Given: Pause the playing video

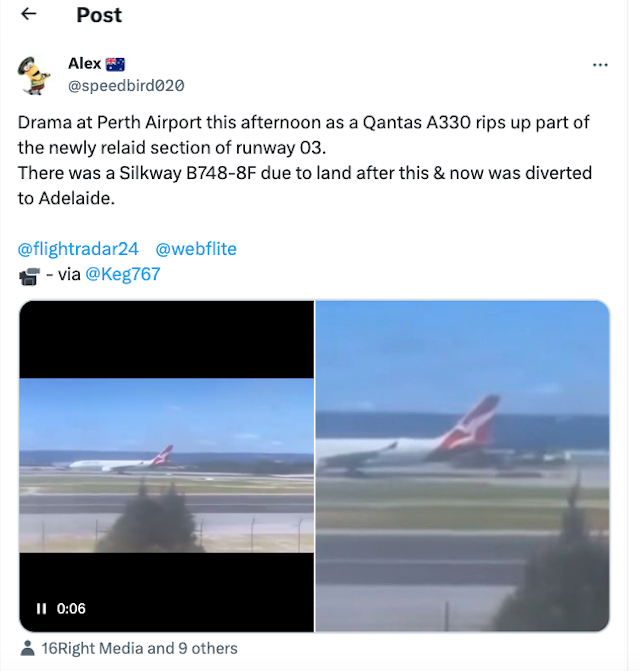Looking at the screenshot, I should click(x=41, y=608).
